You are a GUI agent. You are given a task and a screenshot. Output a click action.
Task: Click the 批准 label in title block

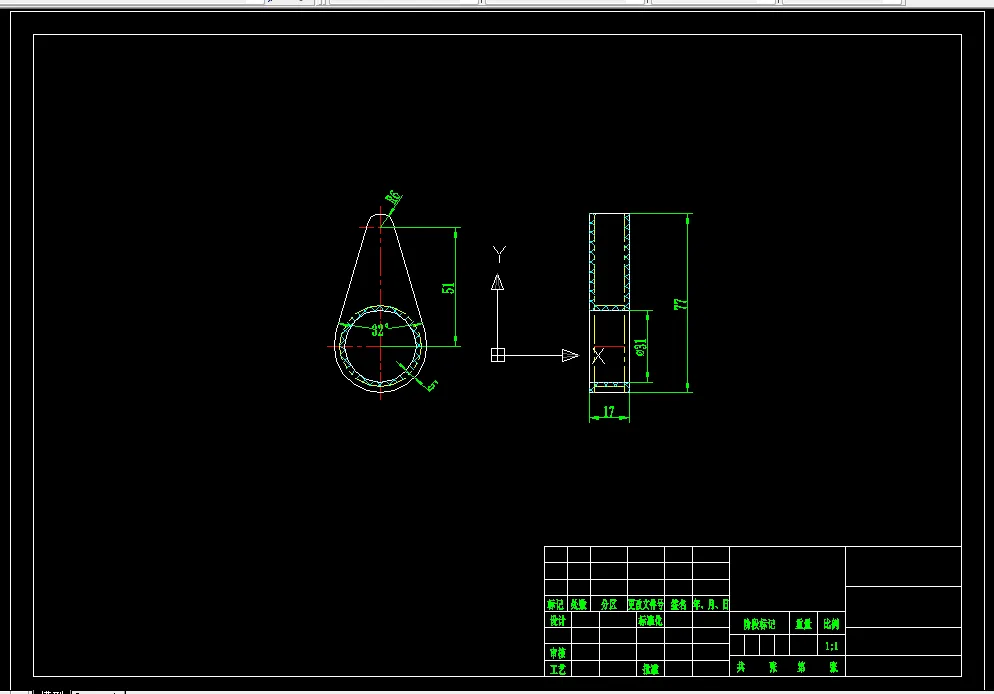coord(650,669)
